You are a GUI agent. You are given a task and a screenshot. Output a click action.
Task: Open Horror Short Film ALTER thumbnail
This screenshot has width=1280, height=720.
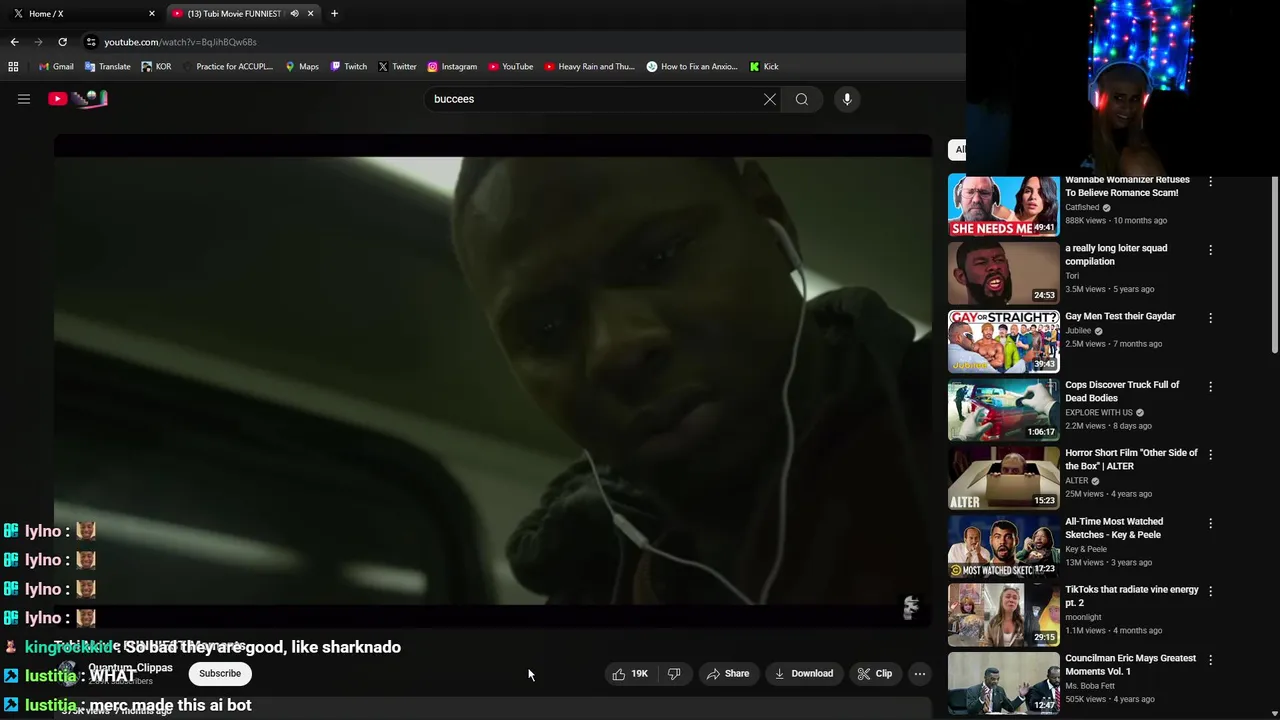pos(1003,478)
